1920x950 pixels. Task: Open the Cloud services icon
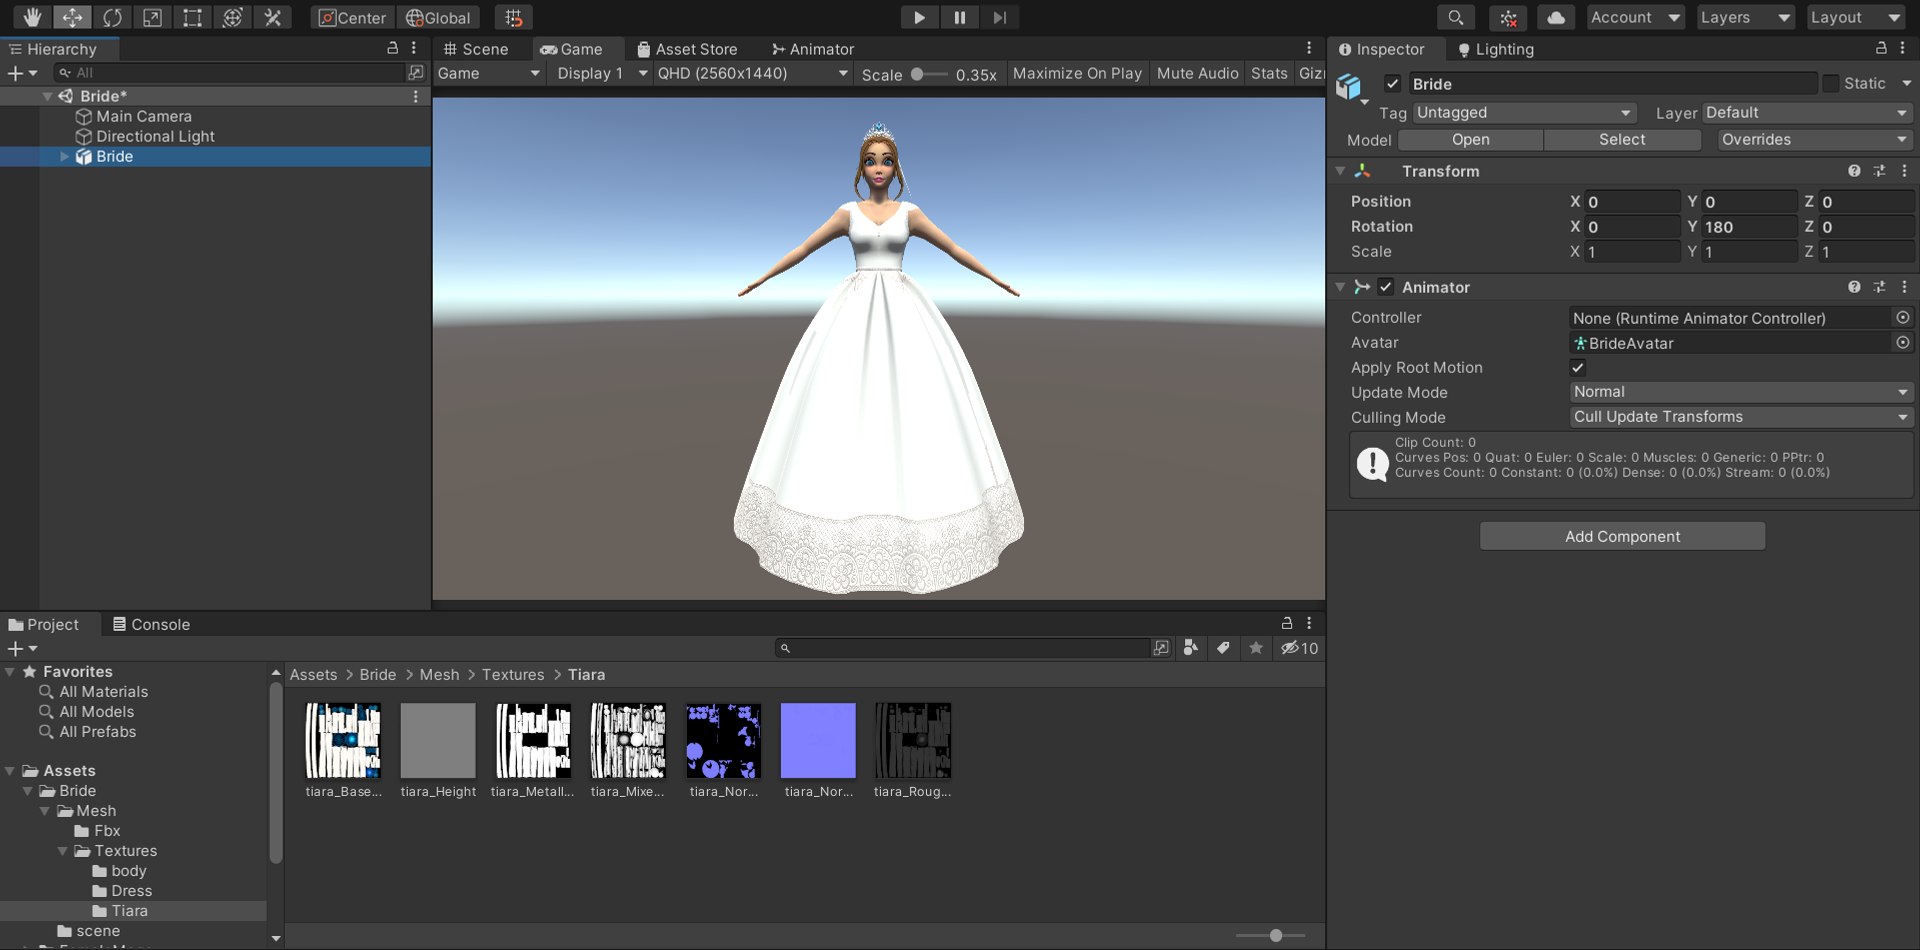tap(1556, 17)
